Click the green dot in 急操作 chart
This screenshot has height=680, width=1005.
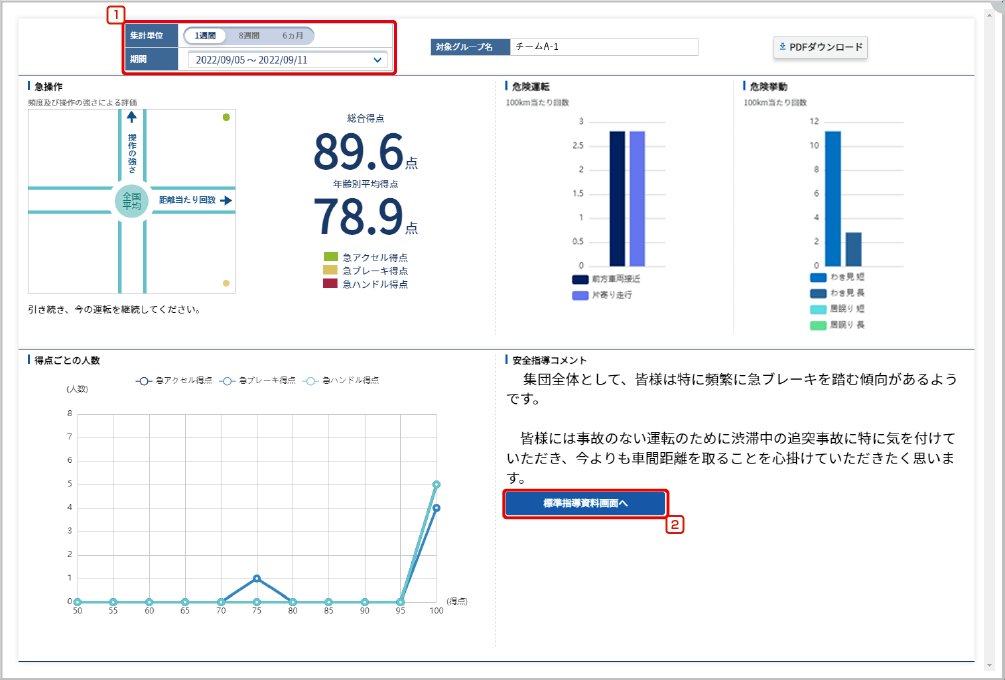pyautogui.click(x=227, y=118)
